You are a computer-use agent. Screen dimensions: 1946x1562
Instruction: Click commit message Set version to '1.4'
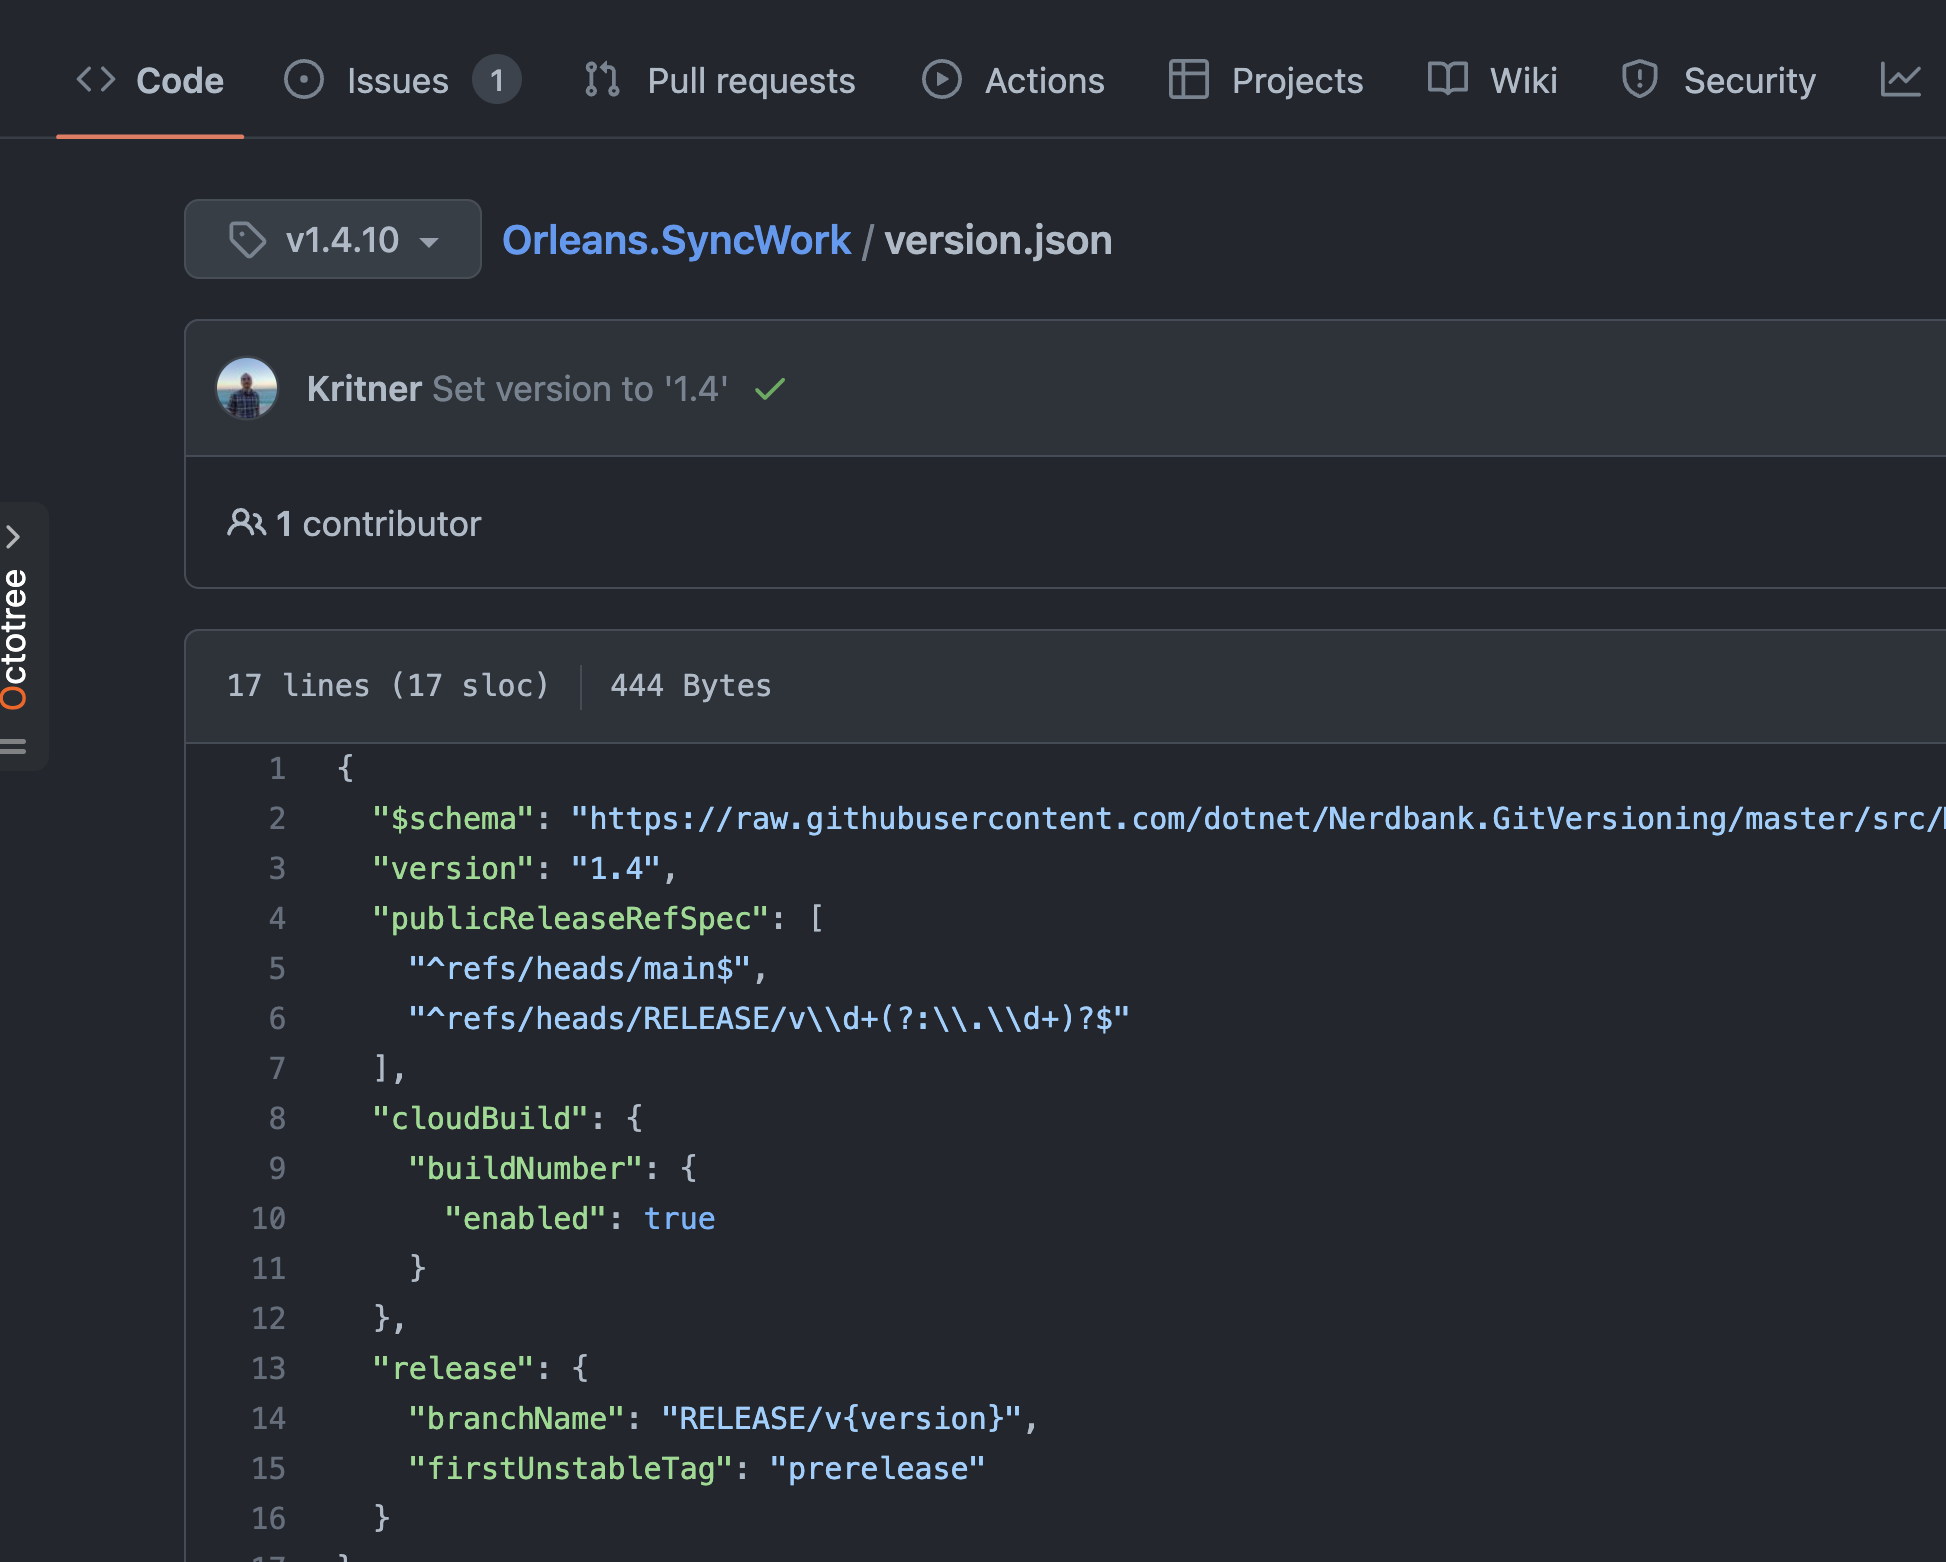coord(580,389)
